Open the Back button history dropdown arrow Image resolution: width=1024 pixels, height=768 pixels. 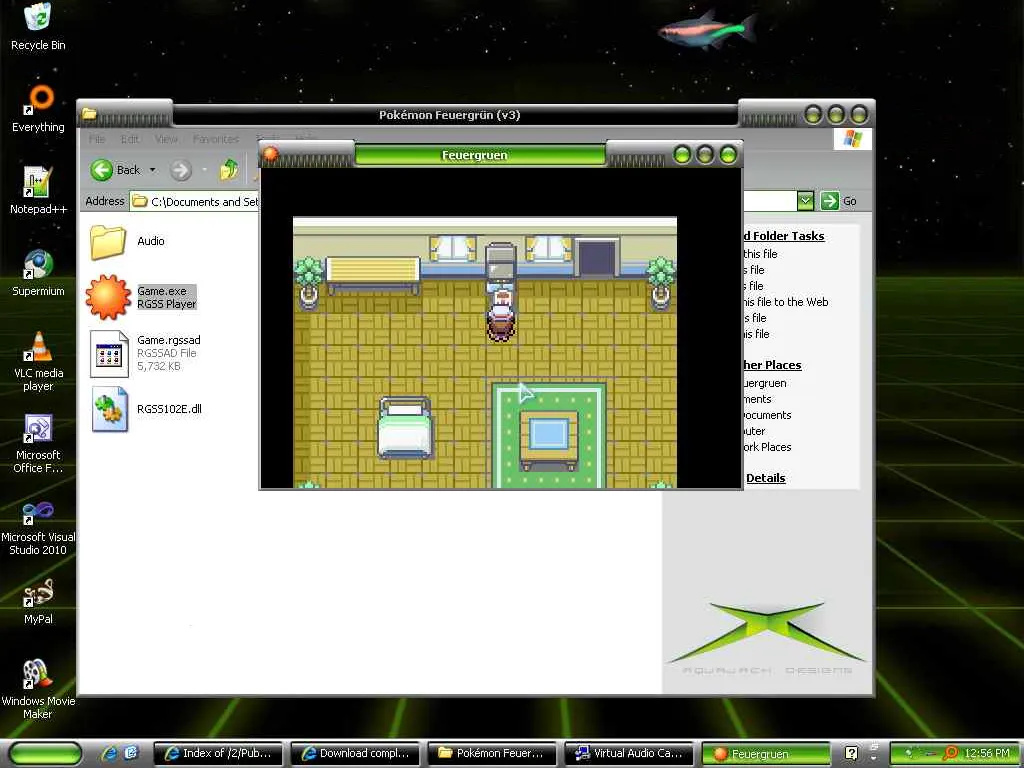point(153,170)
